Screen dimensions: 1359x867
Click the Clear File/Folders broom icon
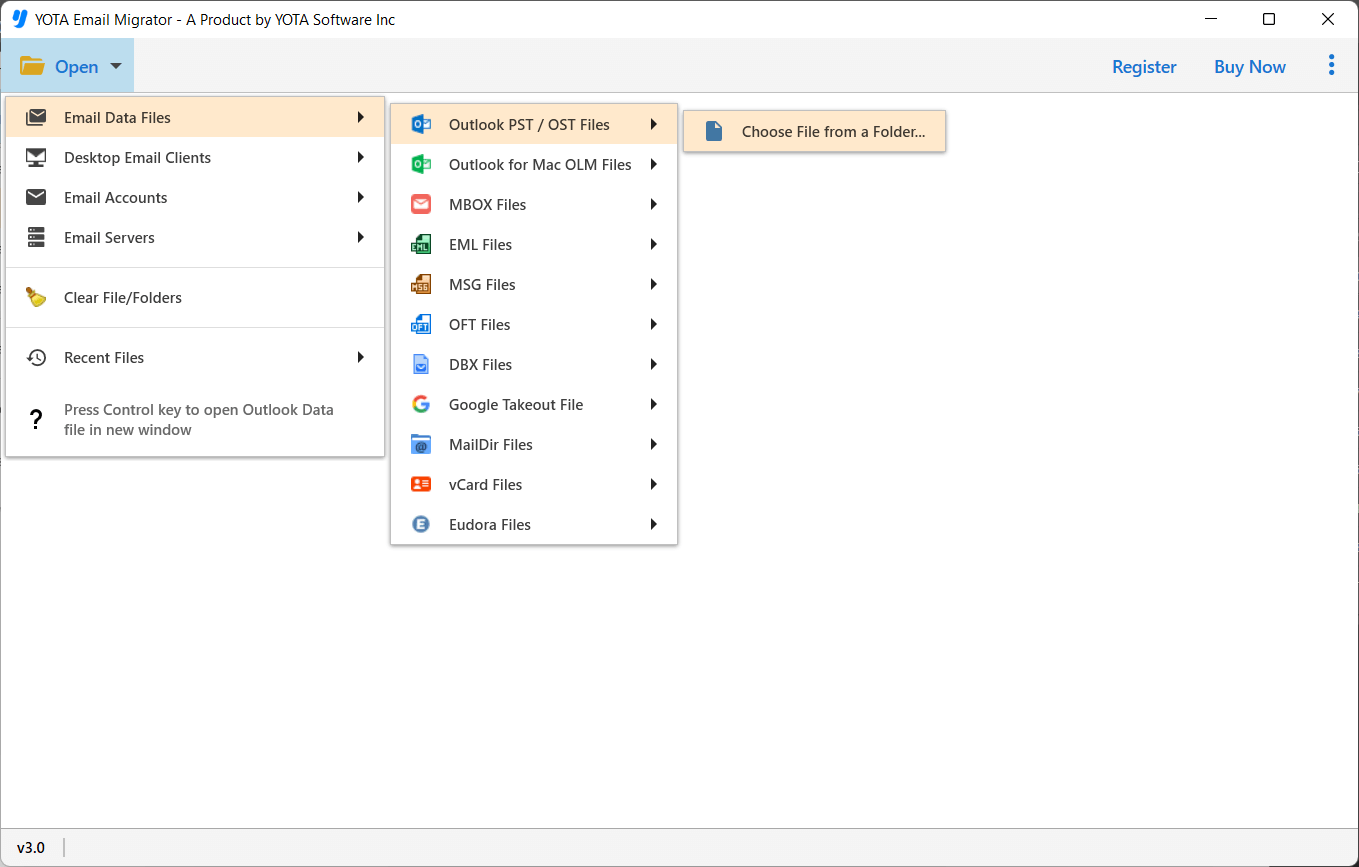point(36,297)
